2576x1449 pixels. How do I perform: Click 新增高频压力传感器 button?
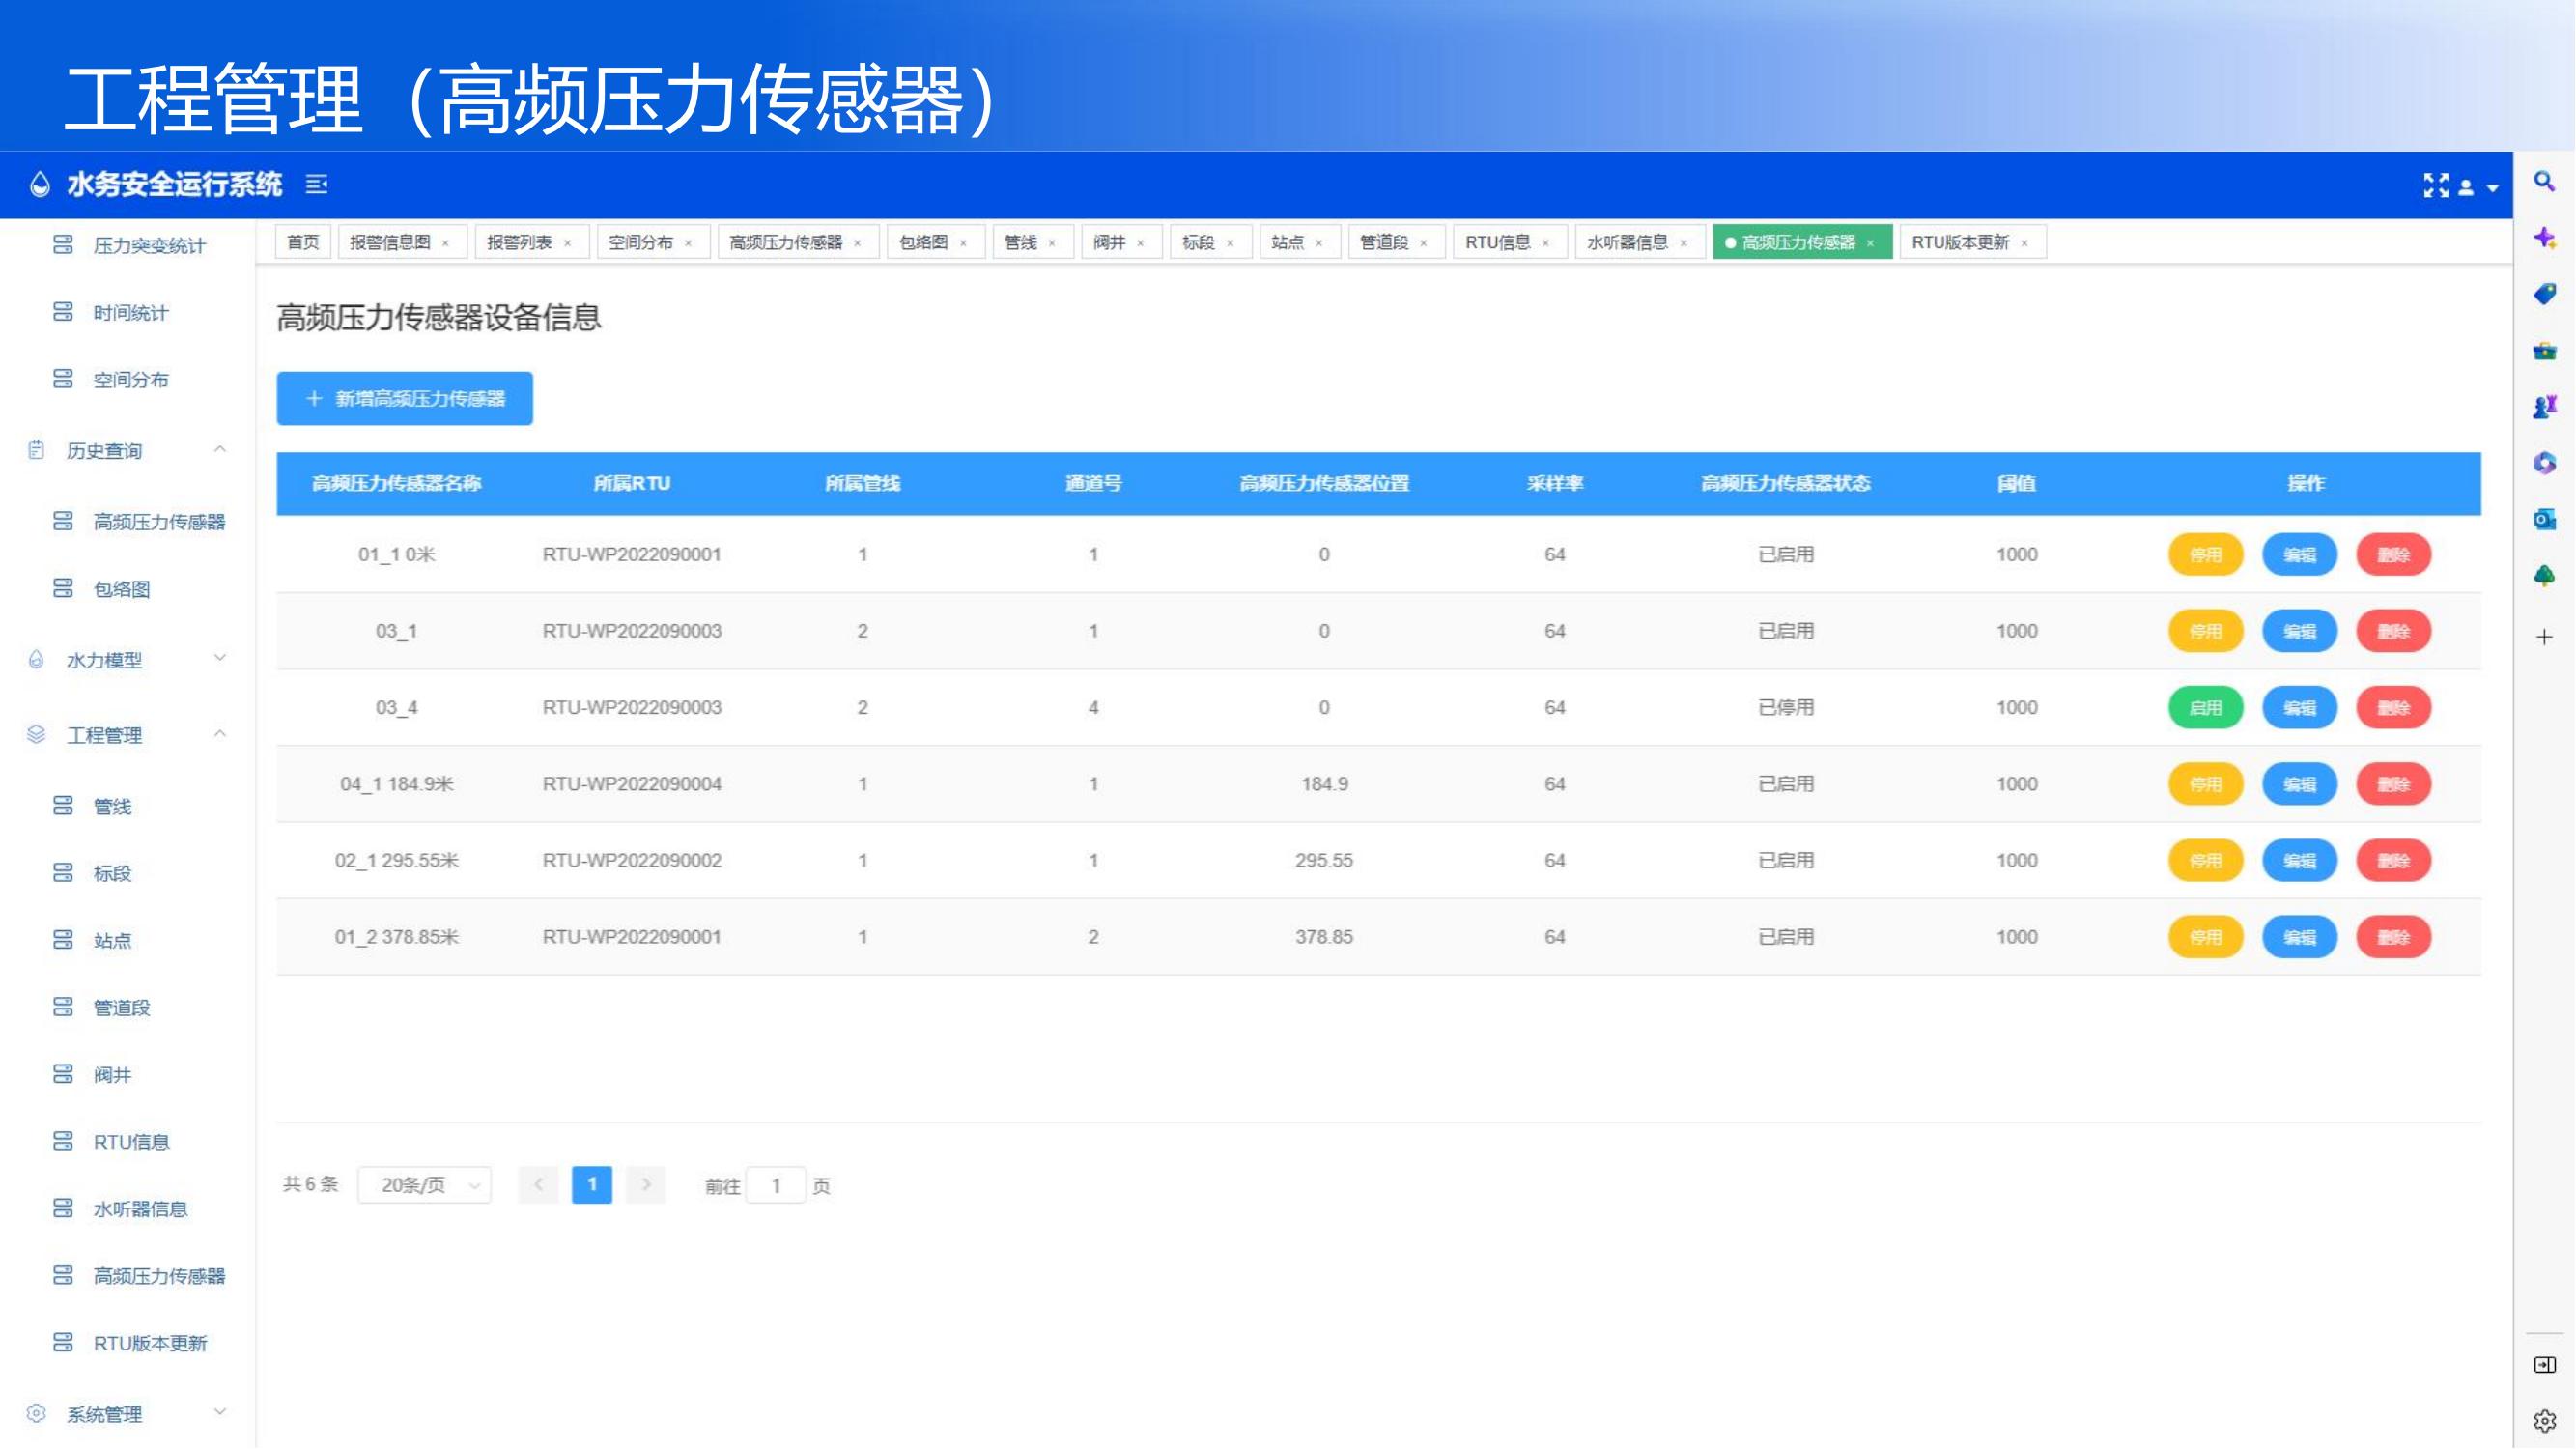404,398
